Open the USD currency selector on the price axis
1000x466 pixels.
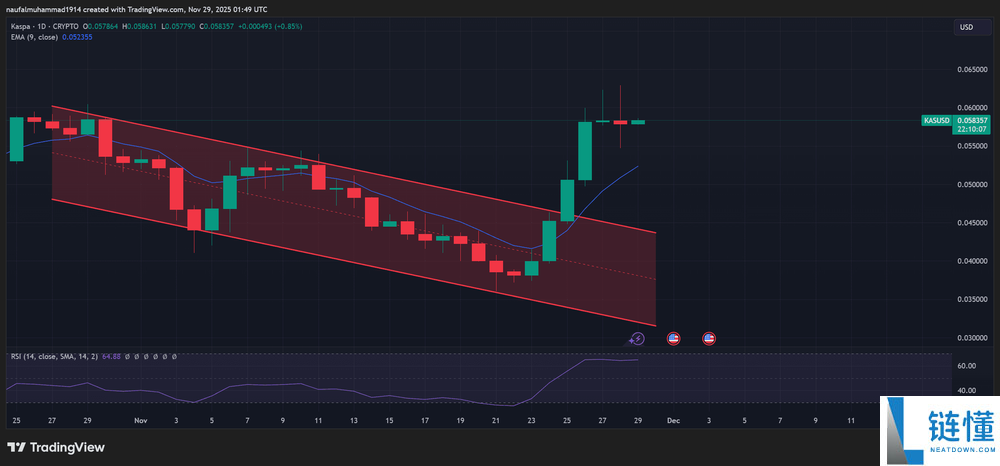click(x=966, y=27)
